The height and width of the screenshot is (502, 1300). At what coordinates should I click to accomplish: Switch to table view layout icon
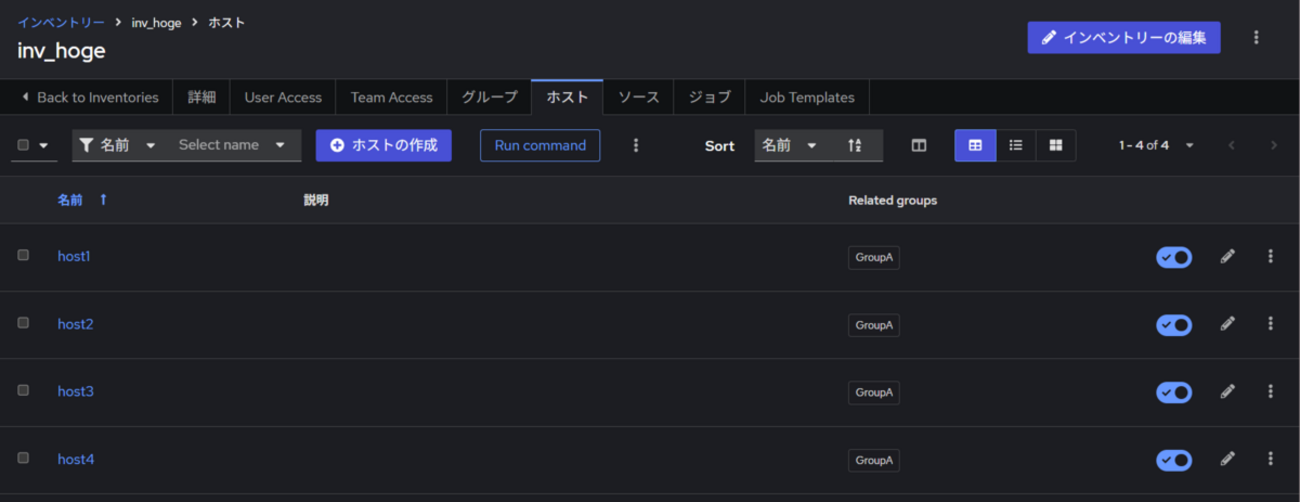tap(975, 145)
